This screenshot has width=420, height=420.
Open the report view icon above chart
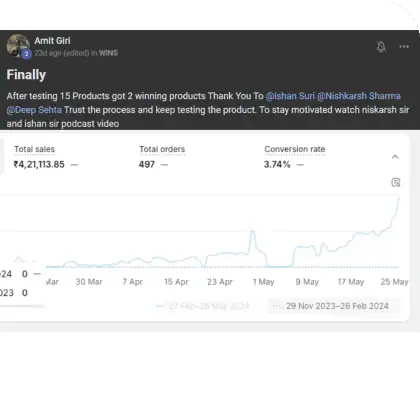point(395,182)
